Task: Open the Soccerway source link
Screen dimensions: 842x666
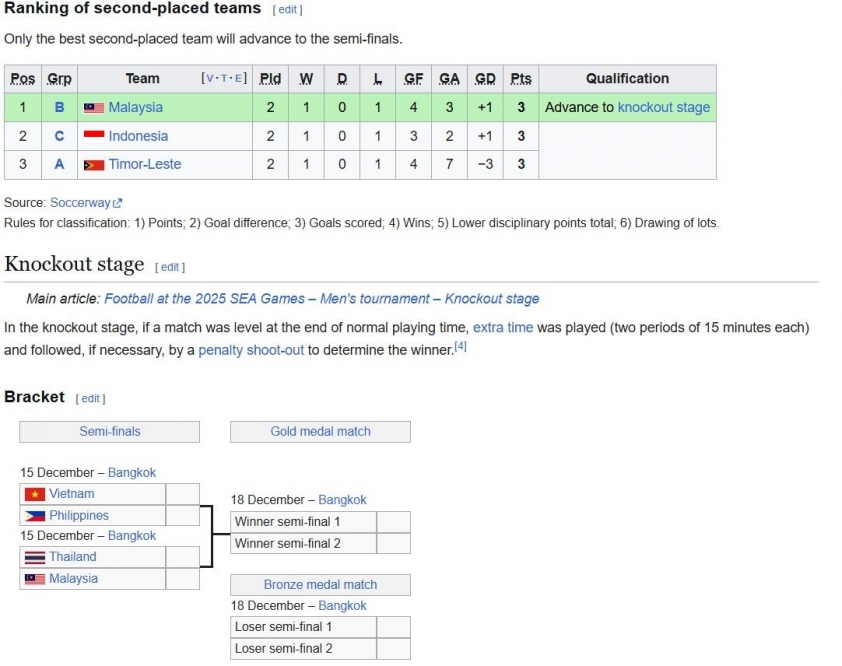Action: click(x=80, y=203)
